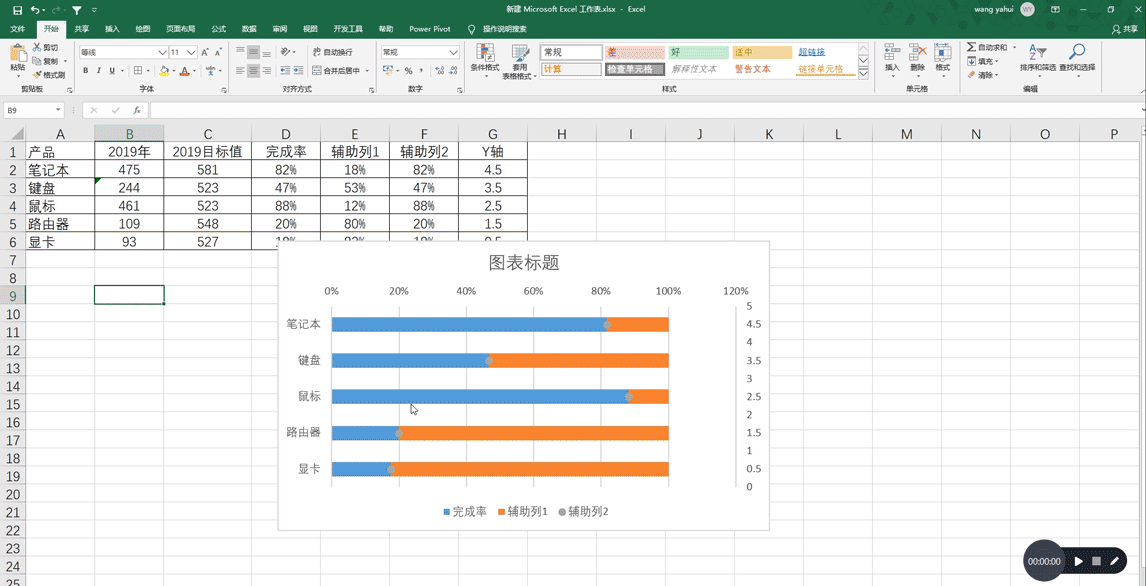
Task: Open Sort and Filter (排序和筛选)
Action: click(x=1038, y=58)
